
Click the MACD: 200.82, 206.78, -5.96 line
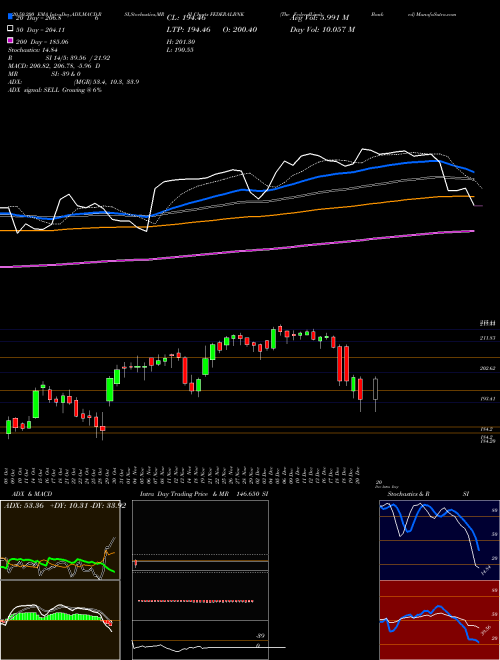[54, 66]
